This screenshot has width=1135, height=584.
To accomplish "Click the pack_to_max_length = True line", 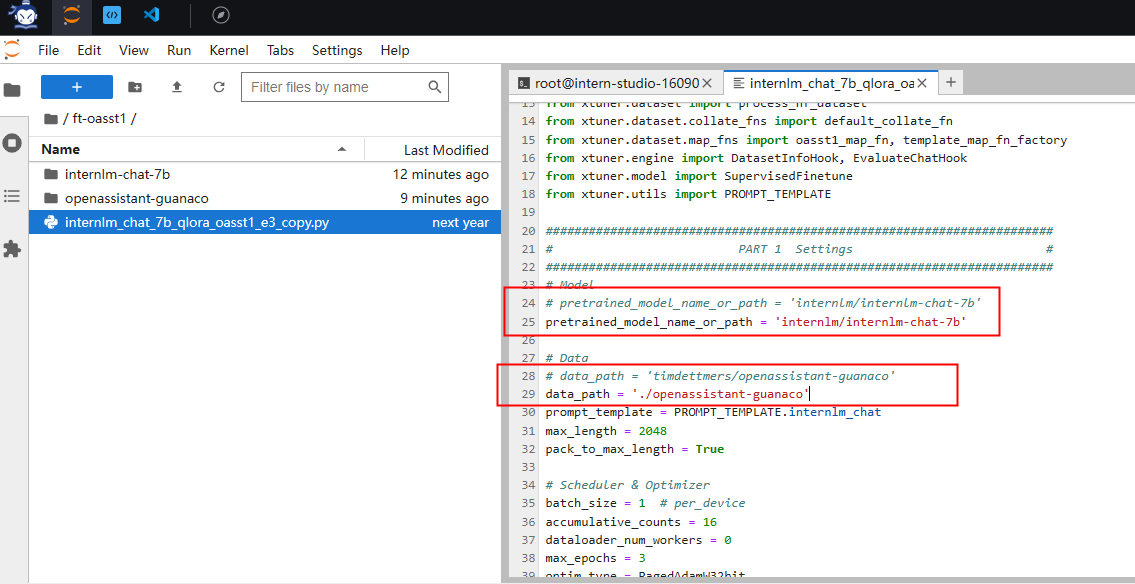I will coord(635,449).
